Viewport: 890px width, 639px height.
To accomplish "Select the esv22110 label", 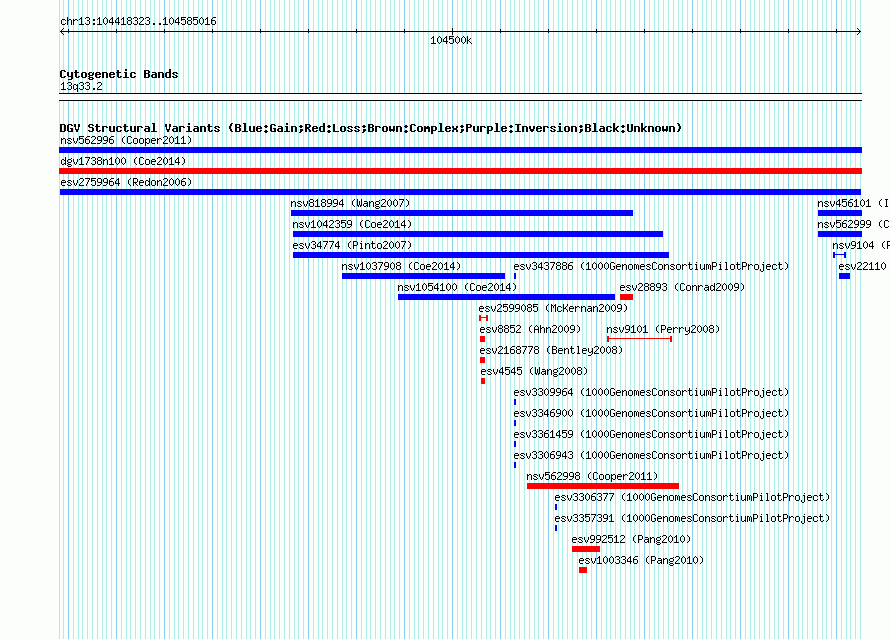I will (x=862, y=266).
